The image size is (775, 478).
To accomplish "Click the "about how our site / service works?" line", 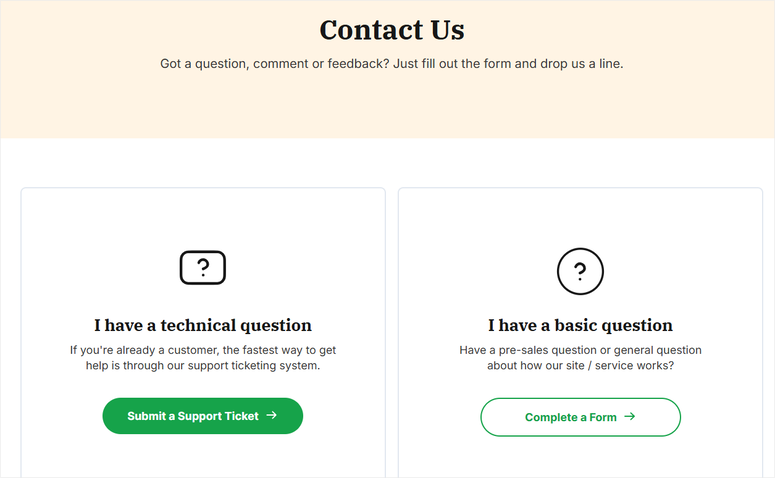I will point(580,366).
